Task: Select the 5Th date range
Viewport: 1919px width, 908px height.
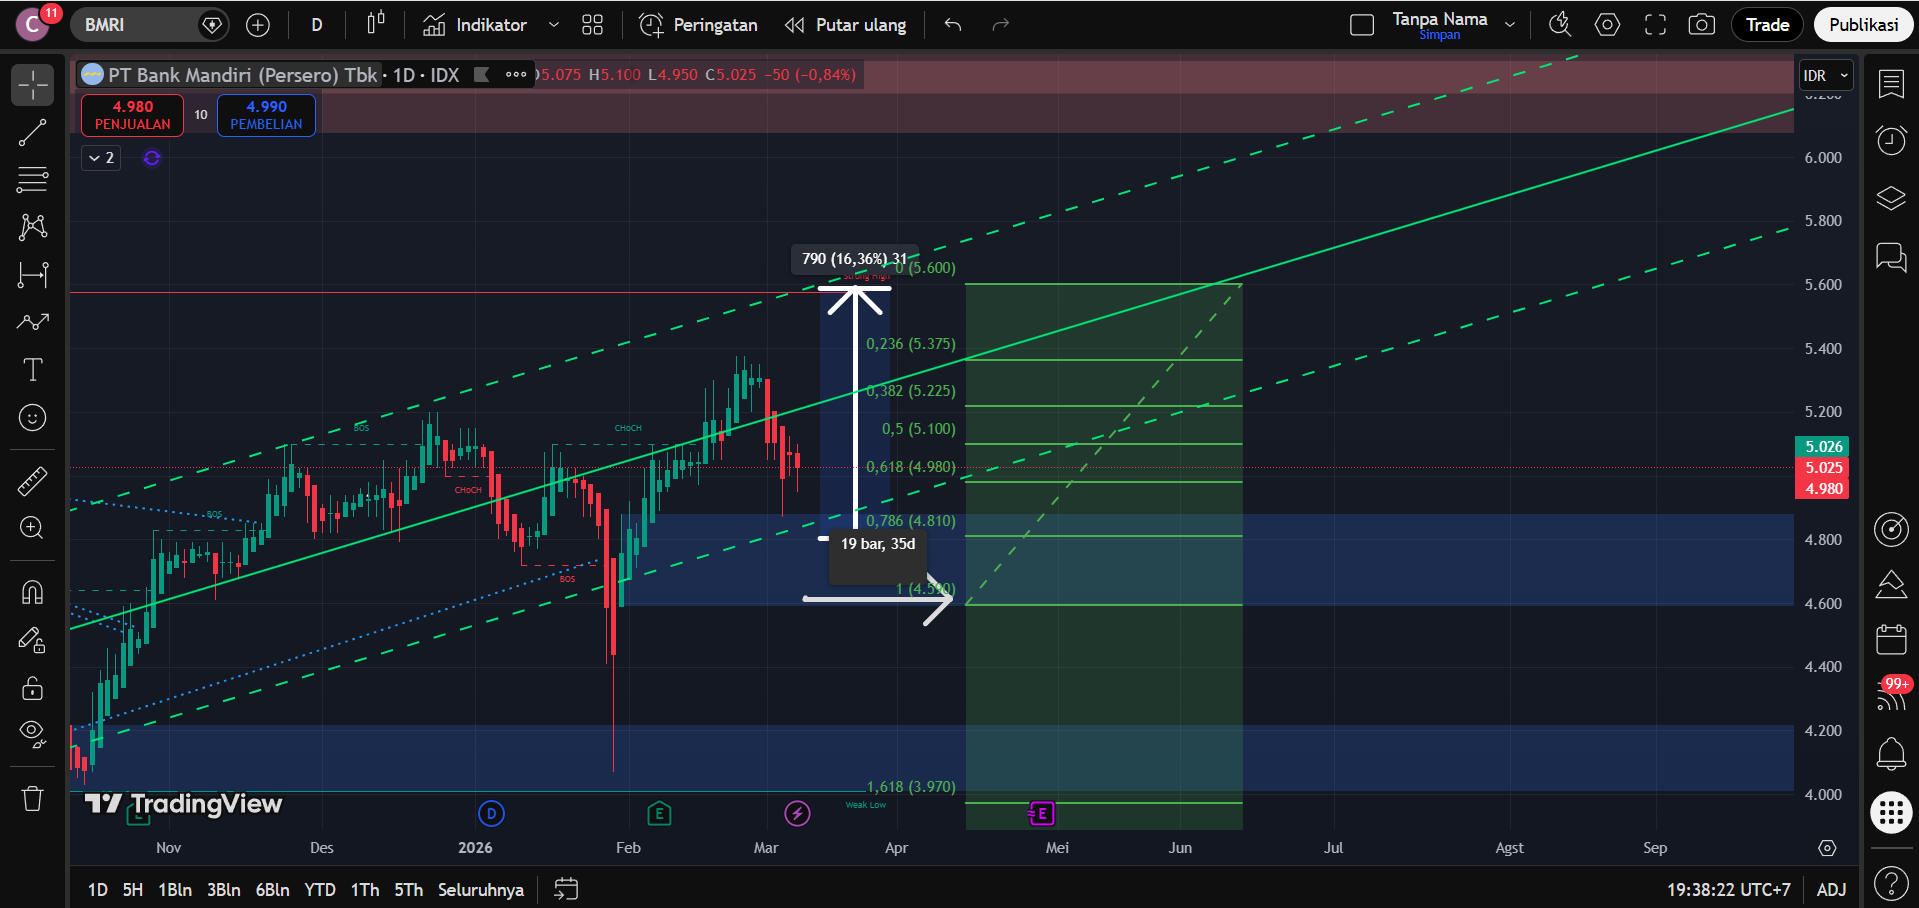Action: coord(409,889)
